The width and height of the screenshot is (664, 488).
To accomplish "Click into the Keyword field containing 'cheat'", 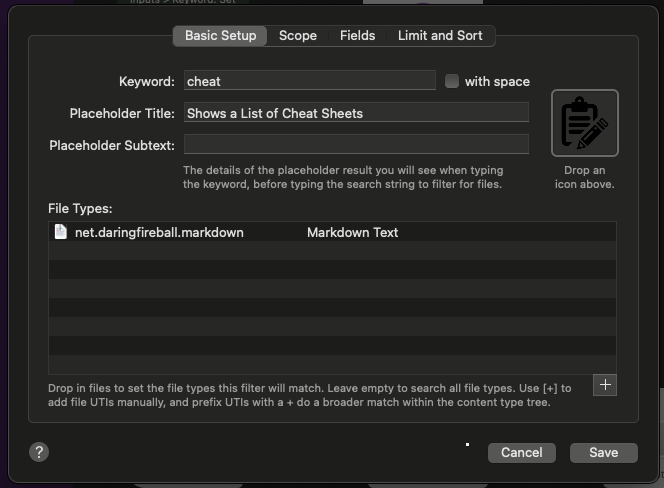I will 309,81.
